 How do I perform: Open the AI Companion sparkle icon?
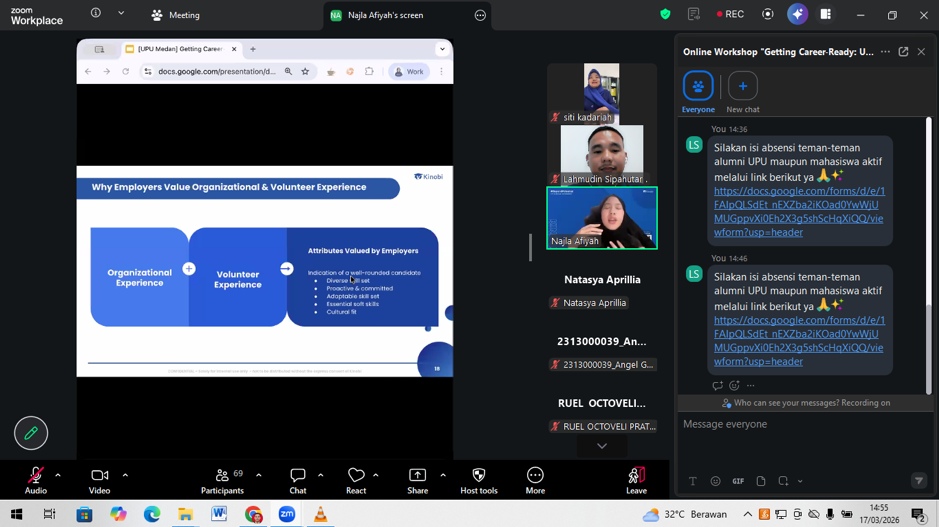797,15
